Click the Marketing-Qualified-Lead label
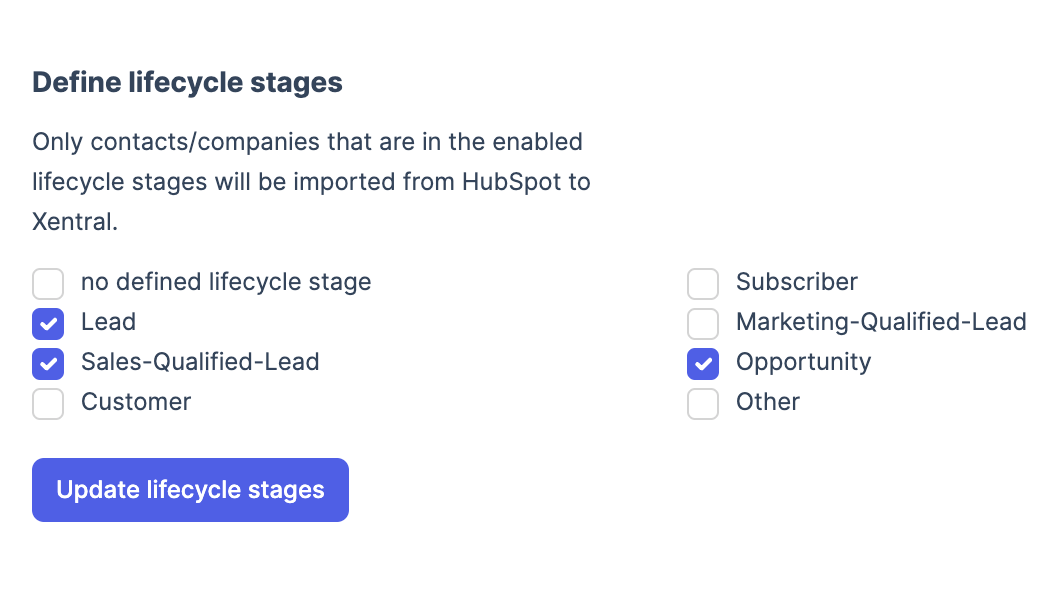Screen dimensions: 1062x597 (x=881, y=322)
